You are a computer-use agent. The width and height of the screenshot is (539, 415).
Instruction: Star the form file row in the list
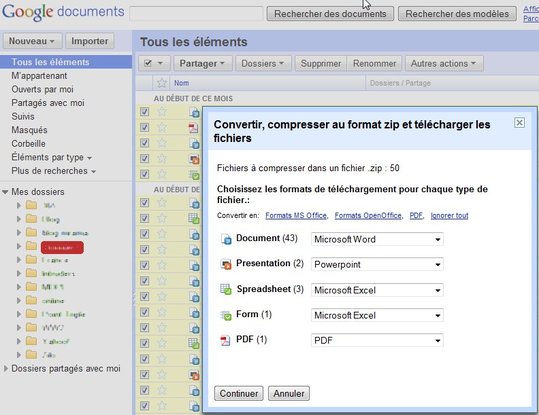click(162, 174)
